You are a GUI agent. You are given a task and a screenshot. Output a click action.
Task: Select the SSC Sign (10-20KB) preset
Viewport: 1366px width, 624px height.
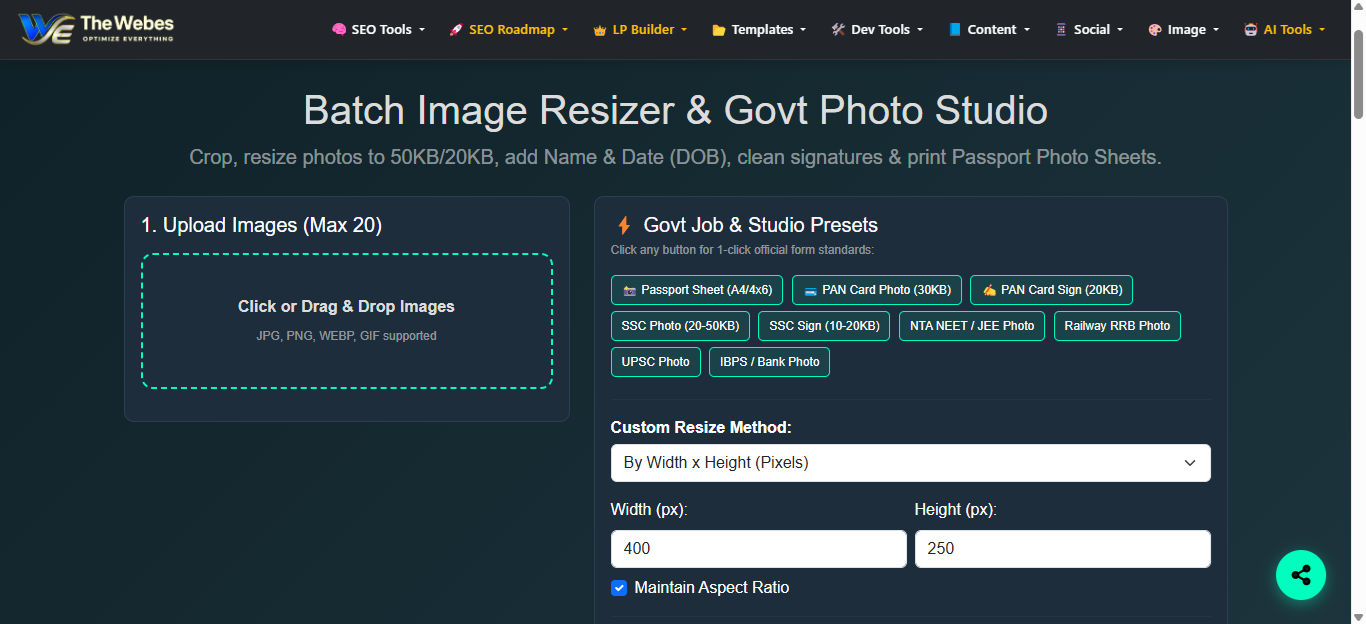click(x=824, y=326)
